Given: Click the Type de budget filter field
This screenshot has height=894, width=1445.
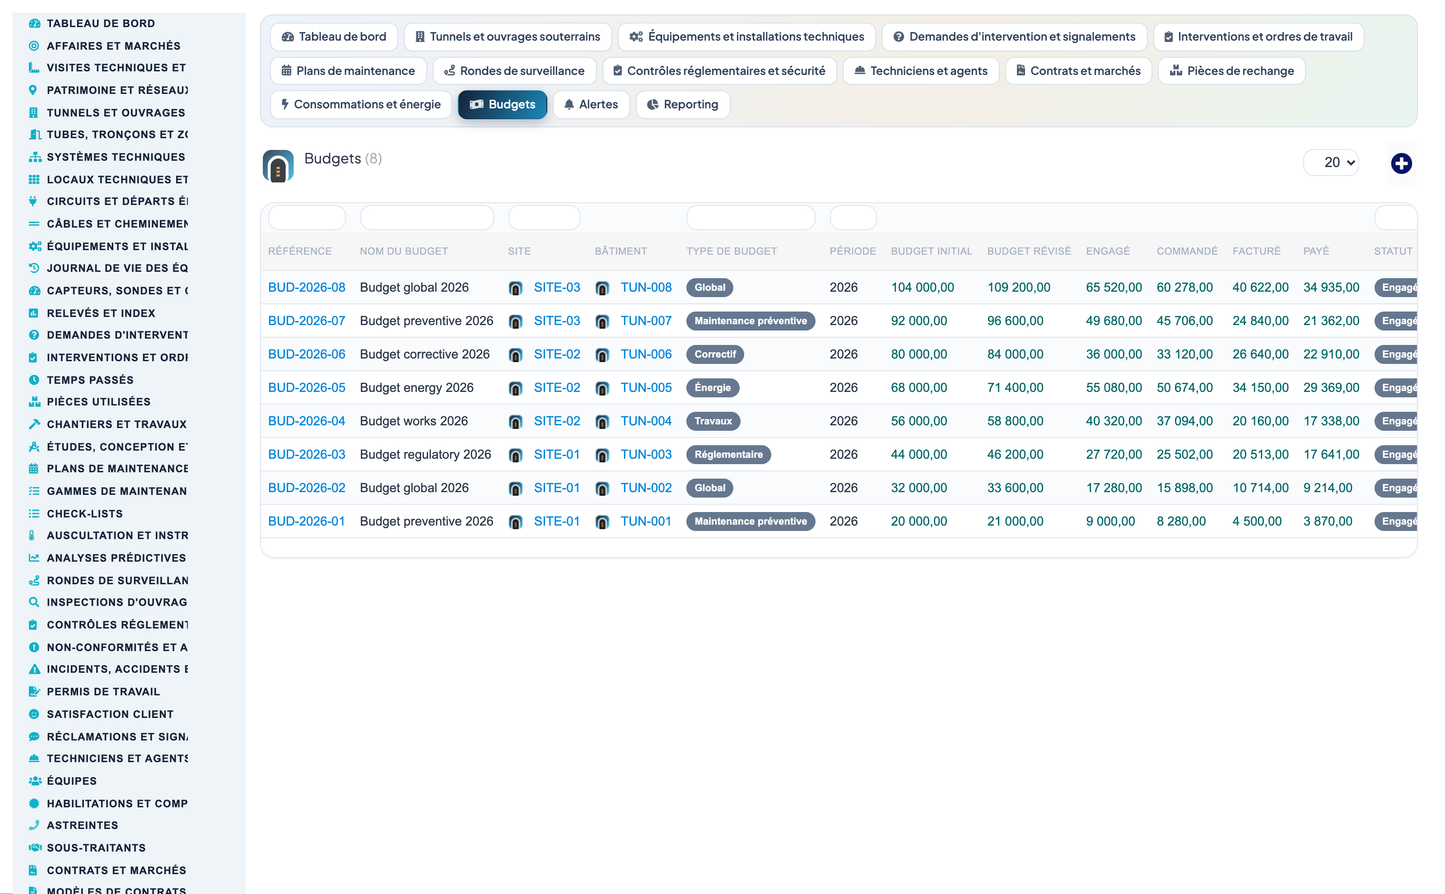Looking at the screenshot, I should tap(751, 218).
